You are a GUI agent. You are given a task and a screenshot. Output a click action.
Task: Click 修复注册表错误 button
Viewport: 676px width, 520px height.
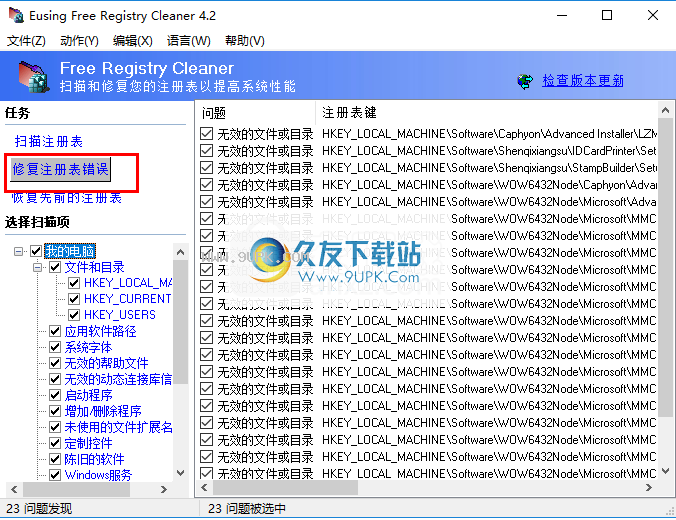point(60,169)
